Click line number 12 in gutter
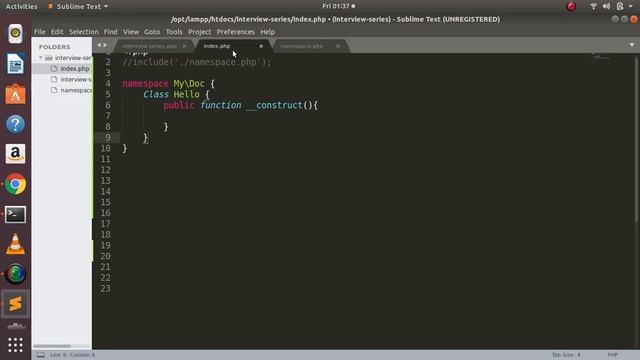This screenshot has width=640, height=360. click(105, 170)
